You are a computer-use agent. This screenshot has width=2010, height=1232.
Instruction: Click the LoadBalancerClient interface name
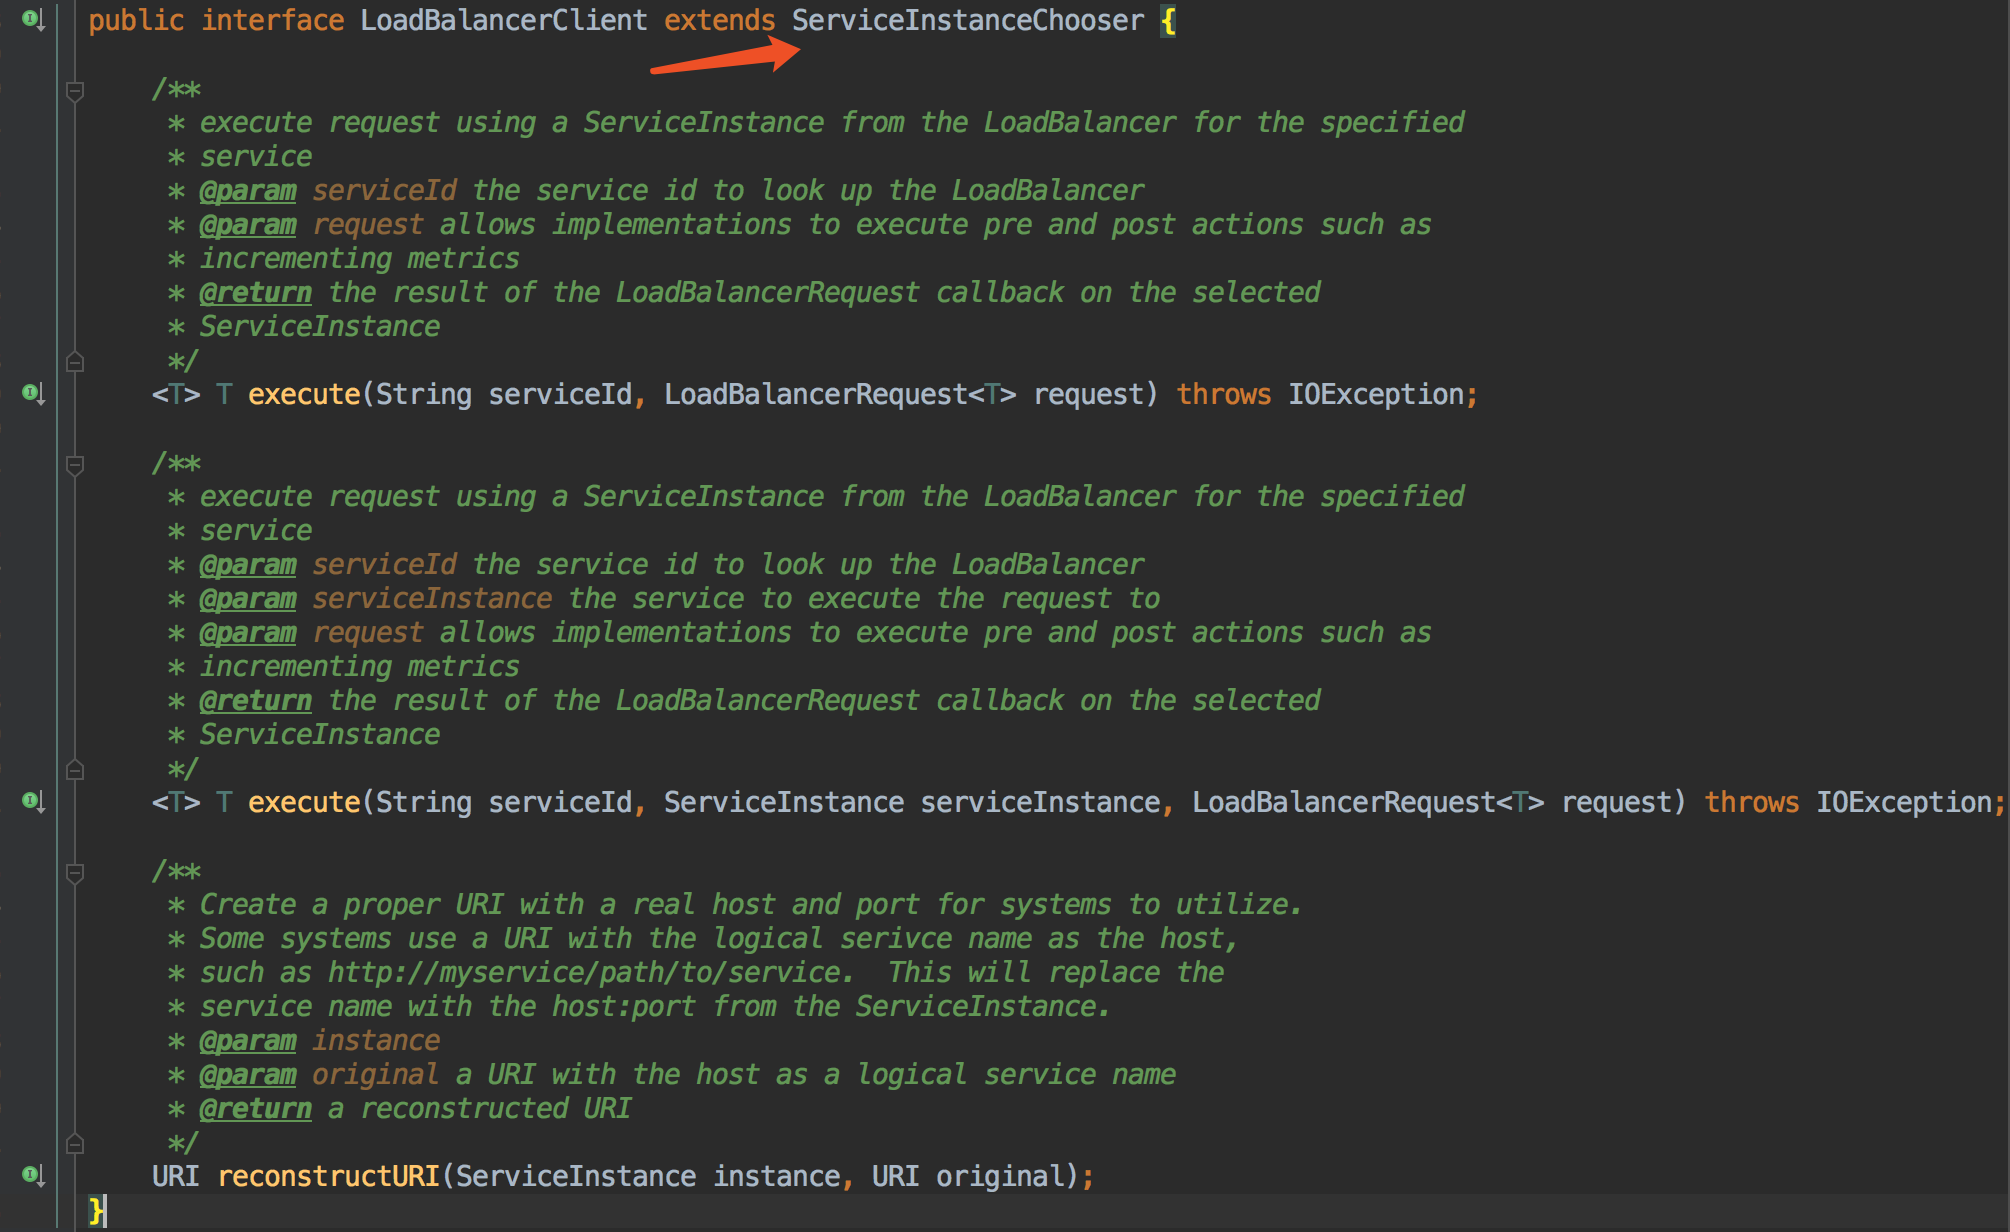[x=503, y=20]
